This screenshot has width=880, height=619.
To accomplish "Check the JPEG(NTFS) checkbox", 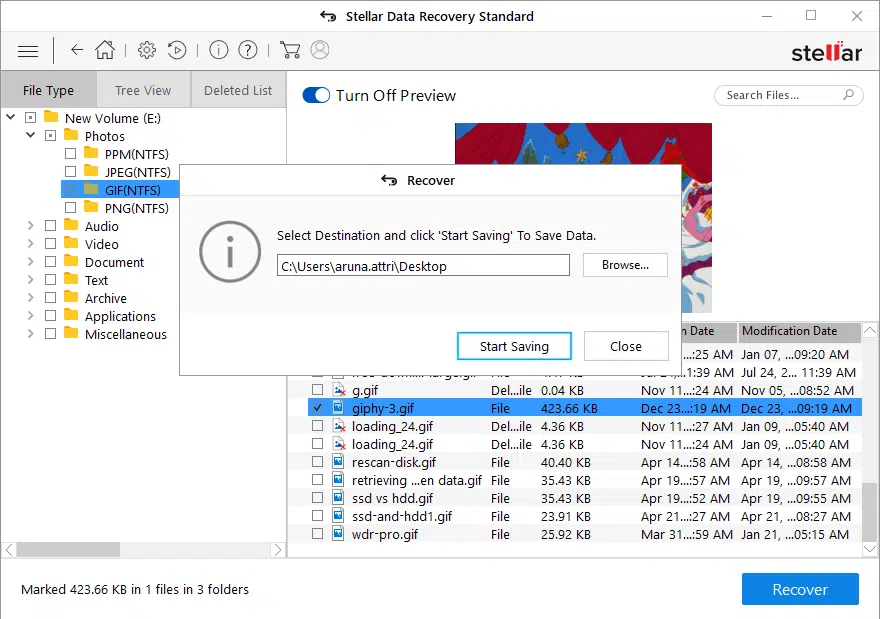I will [x=70, y=171].
